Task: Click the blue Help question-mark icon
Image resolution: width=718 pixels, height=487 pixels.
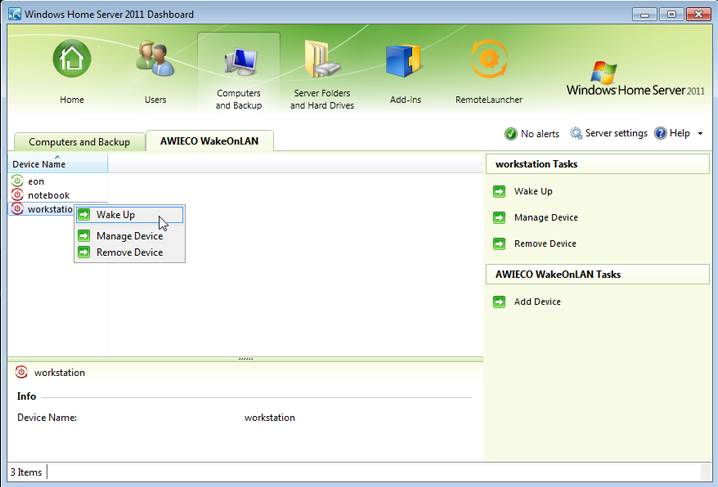Action: point(660,133)
